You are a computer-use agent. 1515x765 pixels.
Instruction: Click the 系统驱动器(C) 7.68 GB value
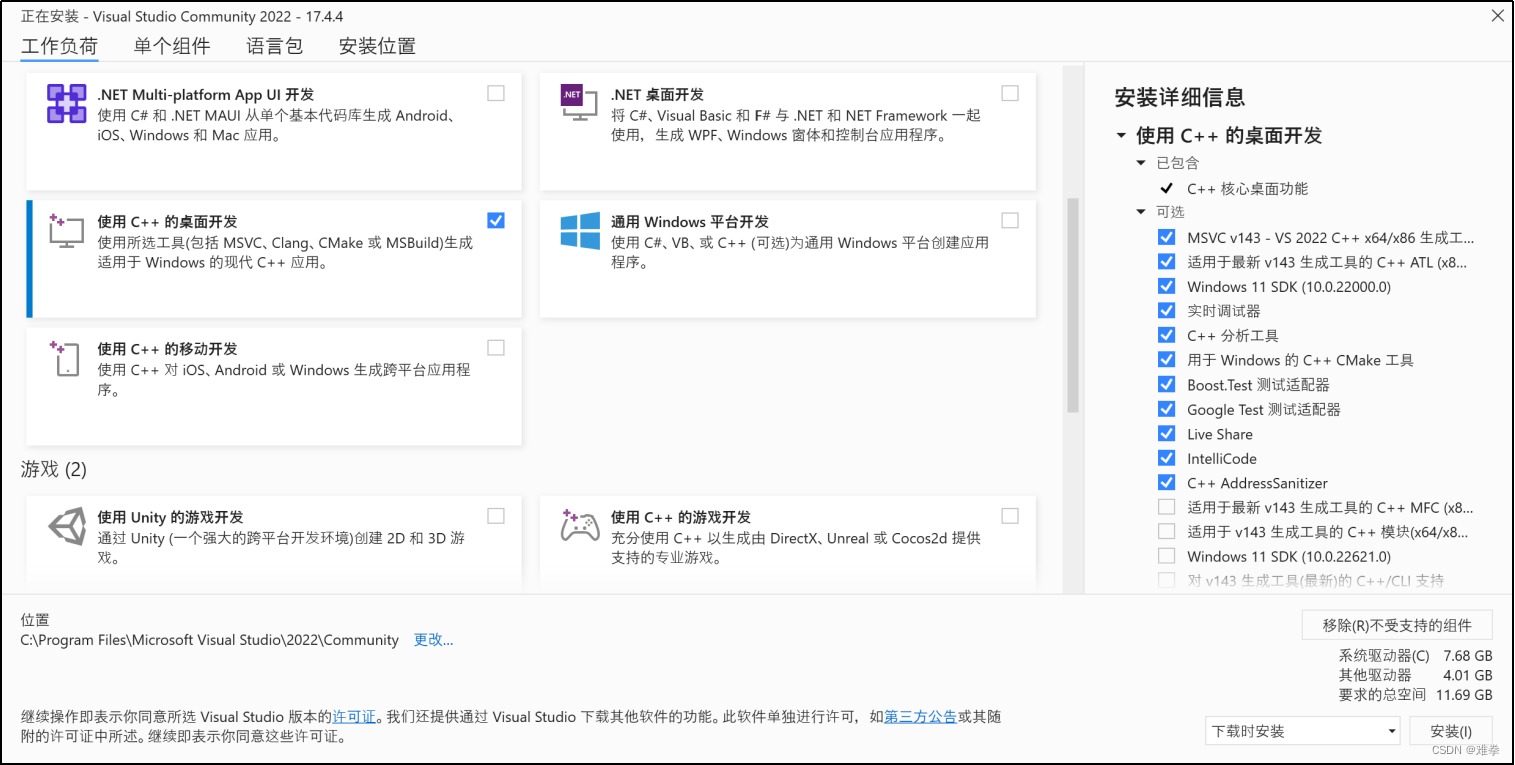[x=1468, y=656]
